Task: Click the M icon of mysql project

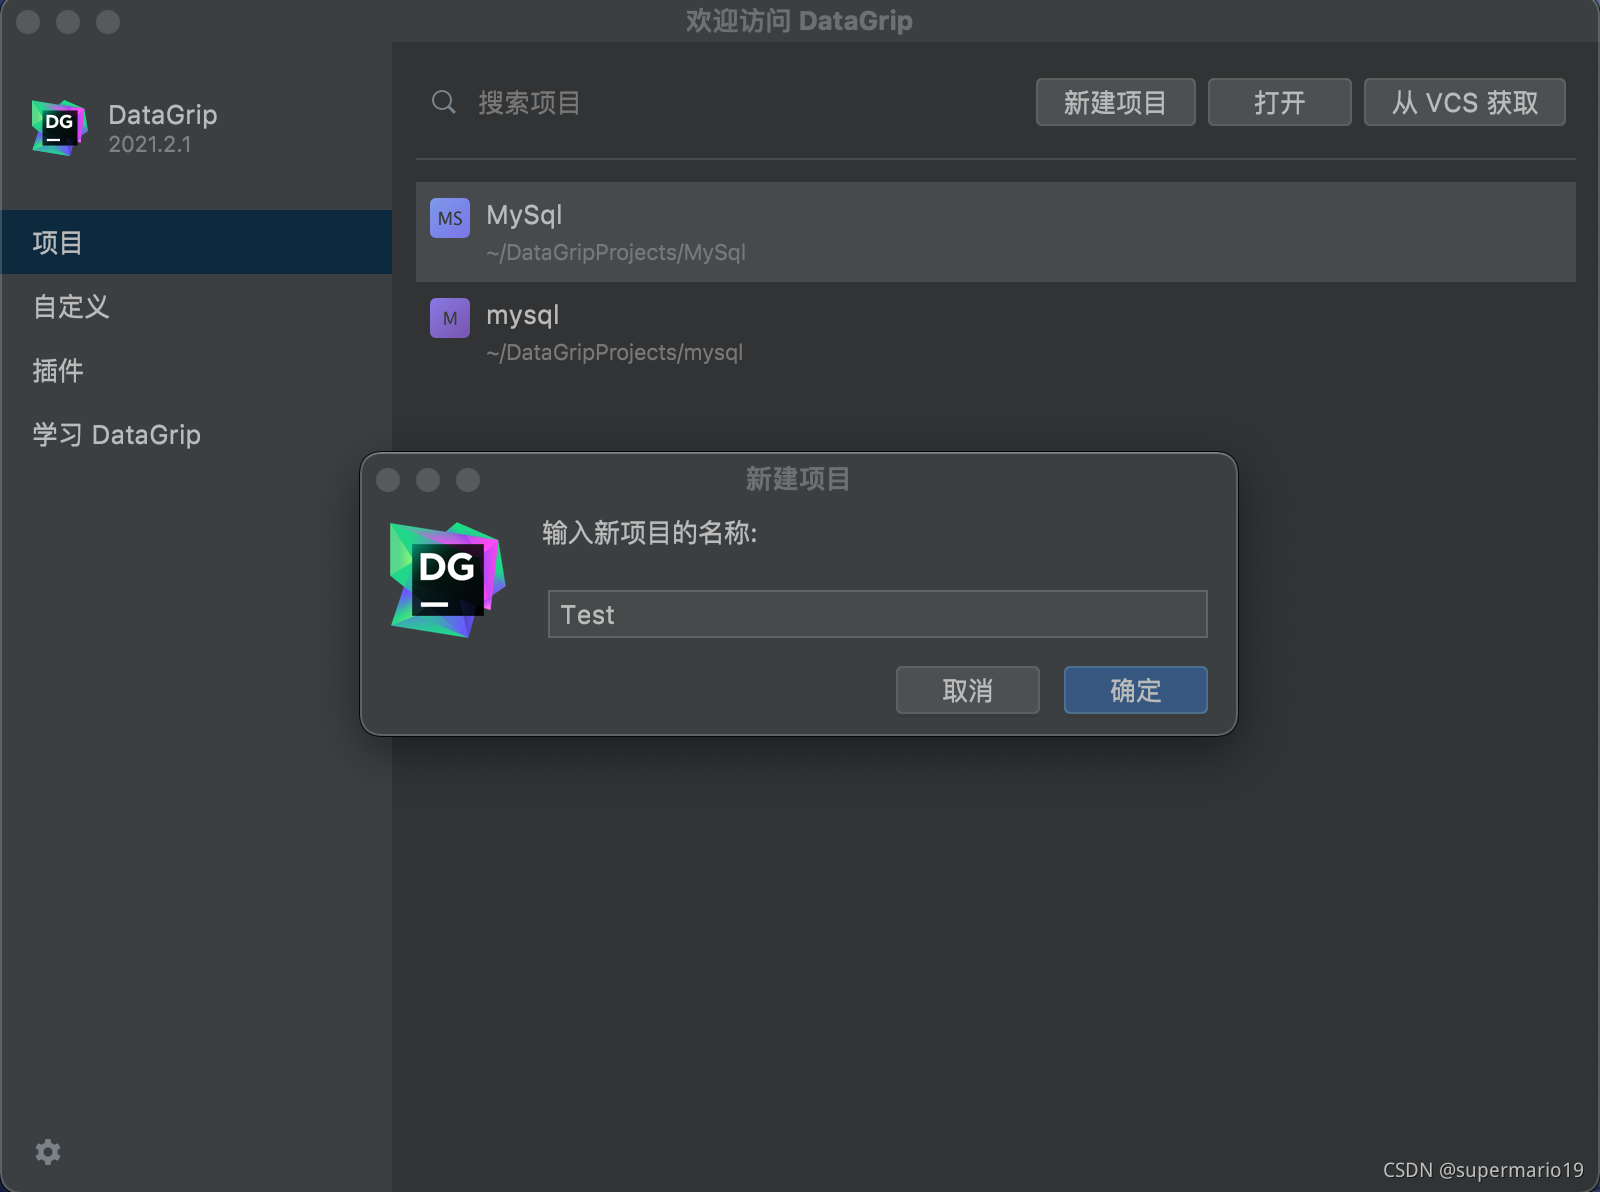Action: coord(450,318)
